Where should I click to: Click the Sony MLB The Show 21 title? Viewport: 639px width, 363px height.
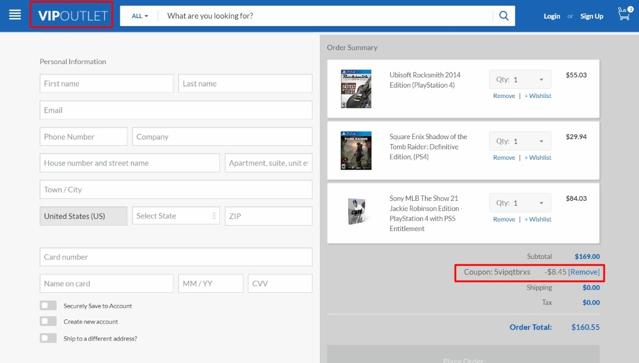[425, 213]
